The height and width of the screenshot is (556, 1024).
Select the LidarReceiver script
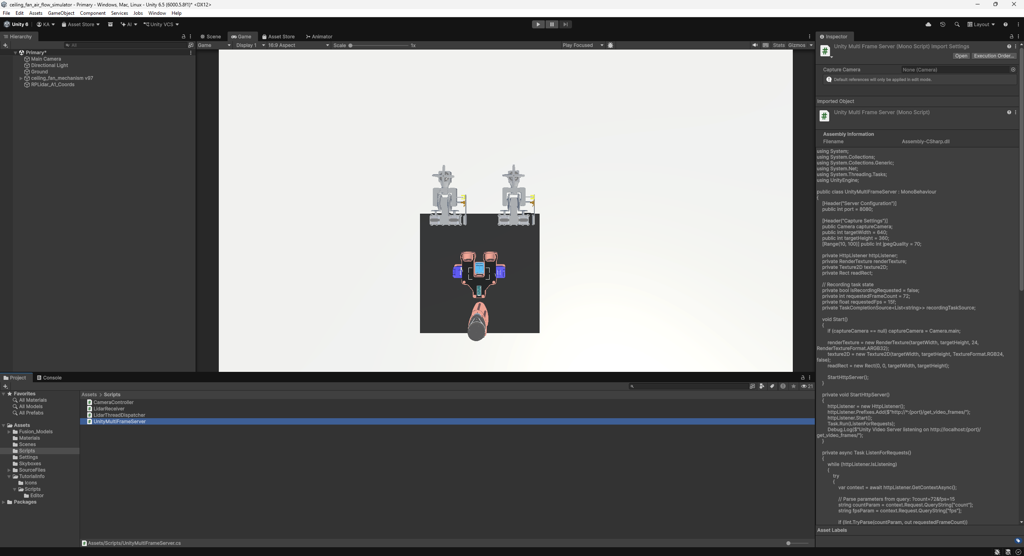(108, 409)
